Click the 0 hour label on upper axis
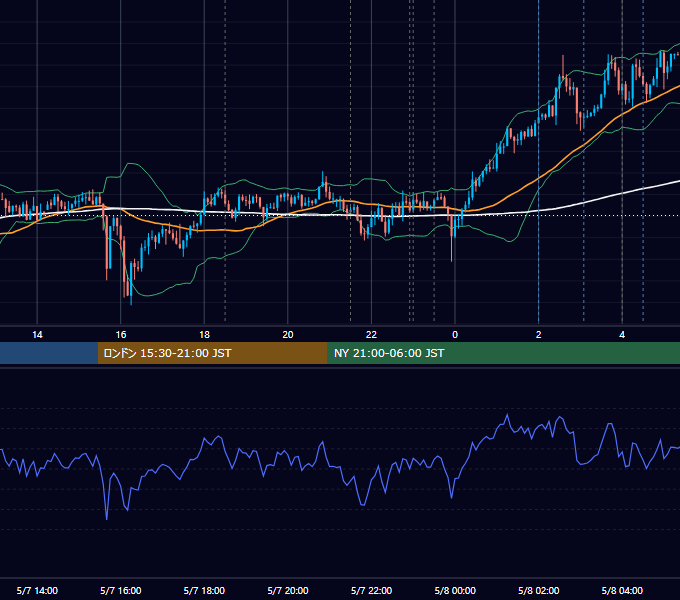Screen dimensions: 680x600 click(455, 335)
